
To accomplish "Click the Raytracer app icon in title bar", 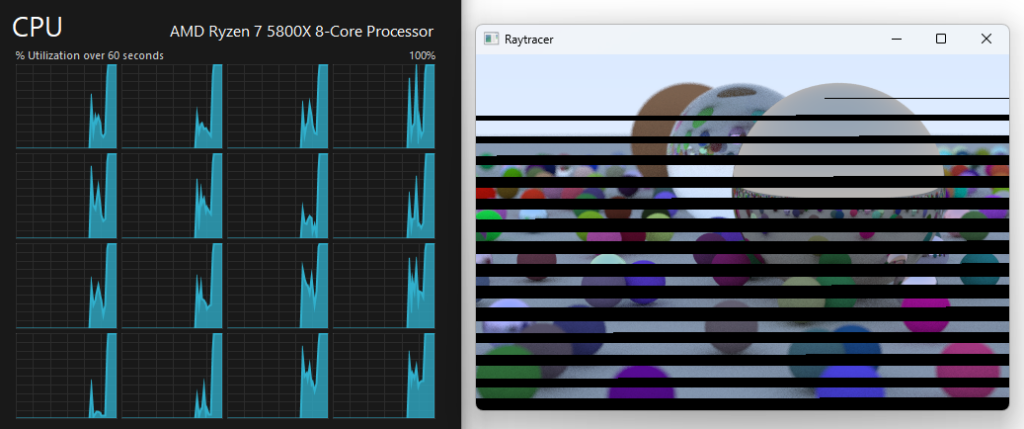I will tap(490, 39).
